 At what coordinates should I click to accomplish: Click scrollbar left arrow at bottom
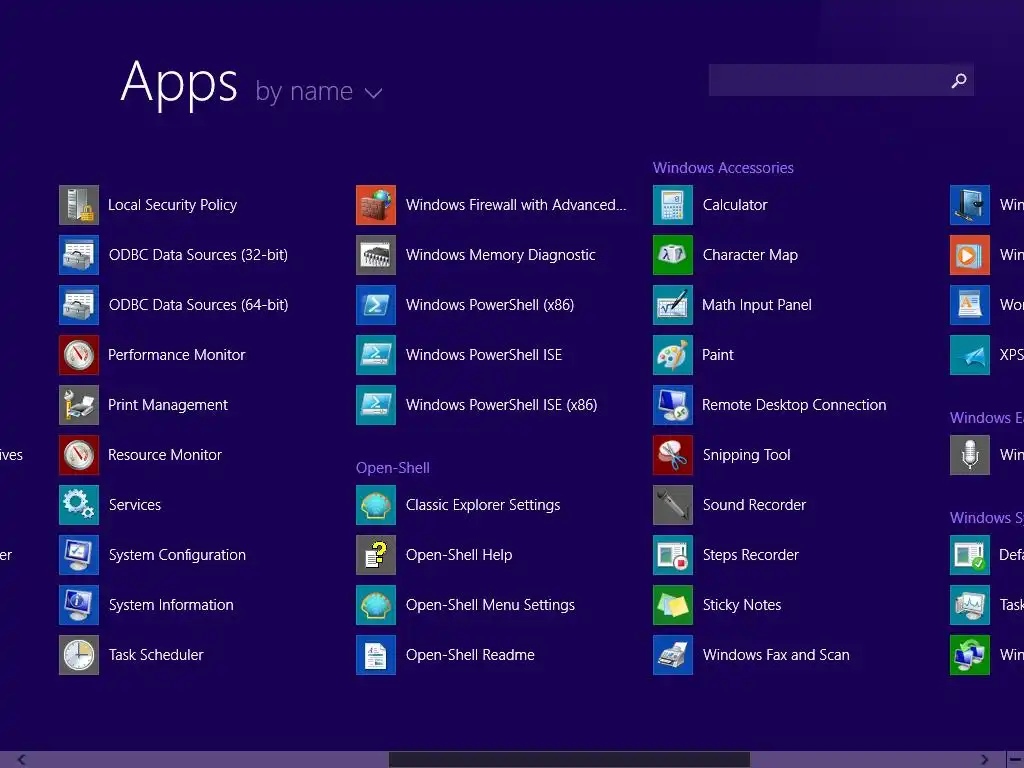coord(21,760)
